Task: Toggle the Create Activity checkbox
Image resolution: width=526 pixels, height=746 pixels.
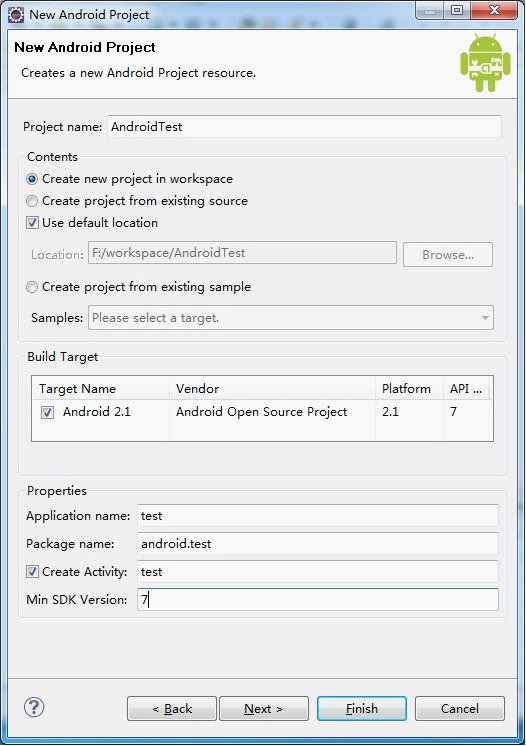Action: pos(32,572)
